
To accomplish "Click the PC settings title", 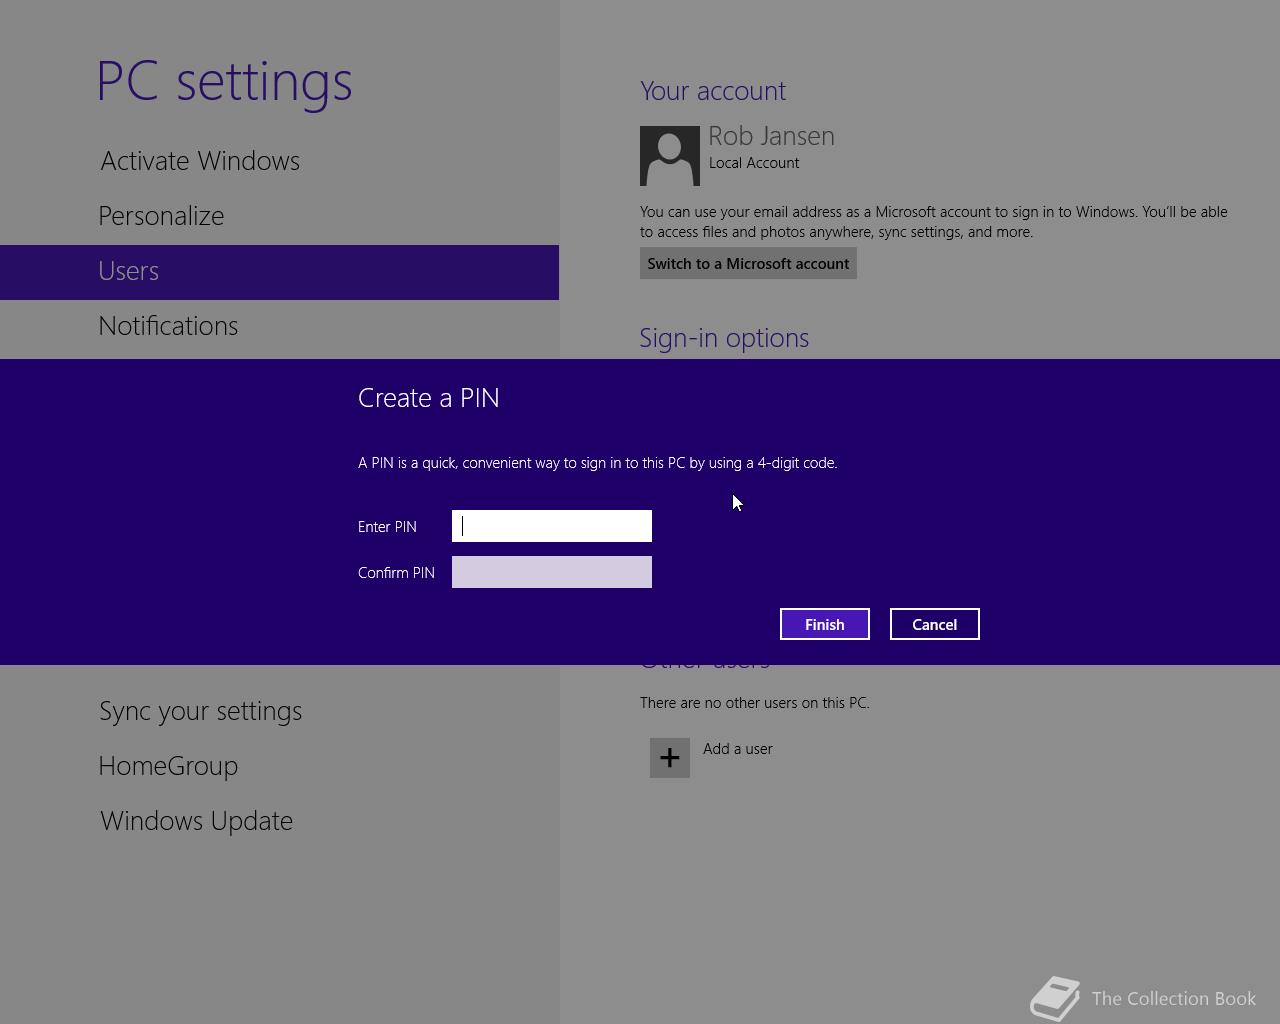I will point(224,82).
